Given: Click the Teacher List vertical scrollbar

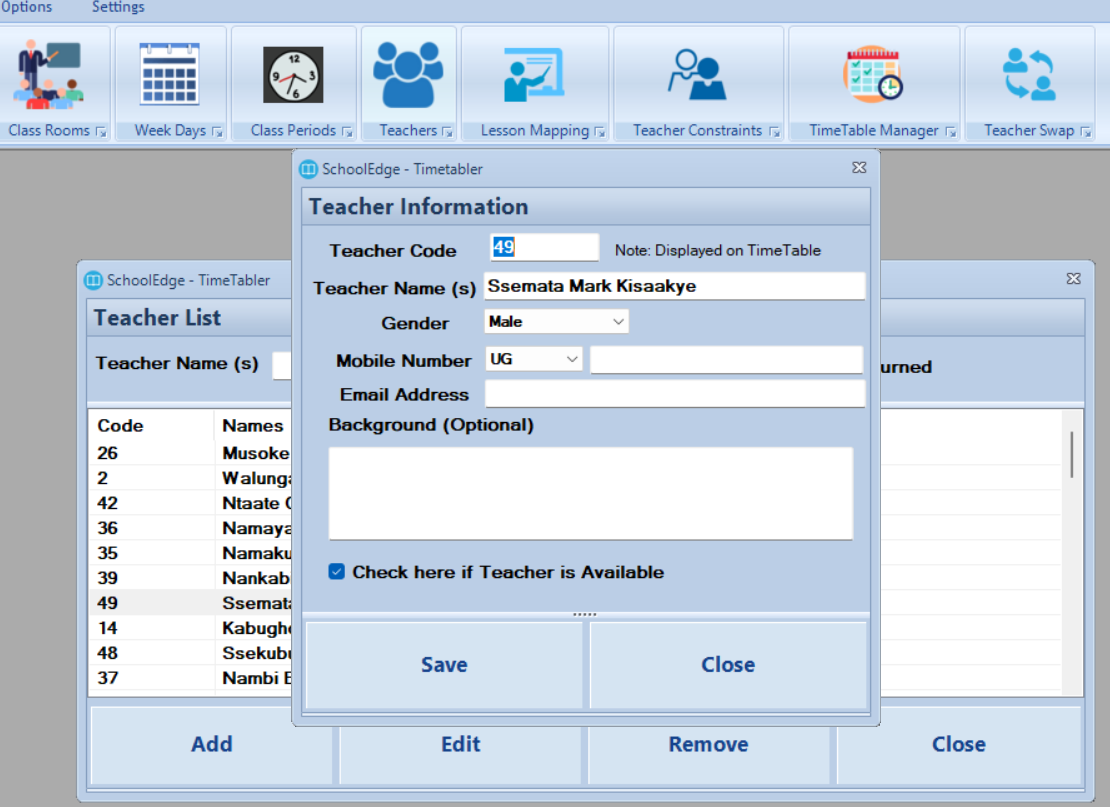Looking at the screenshot, I should (1072, 552).
